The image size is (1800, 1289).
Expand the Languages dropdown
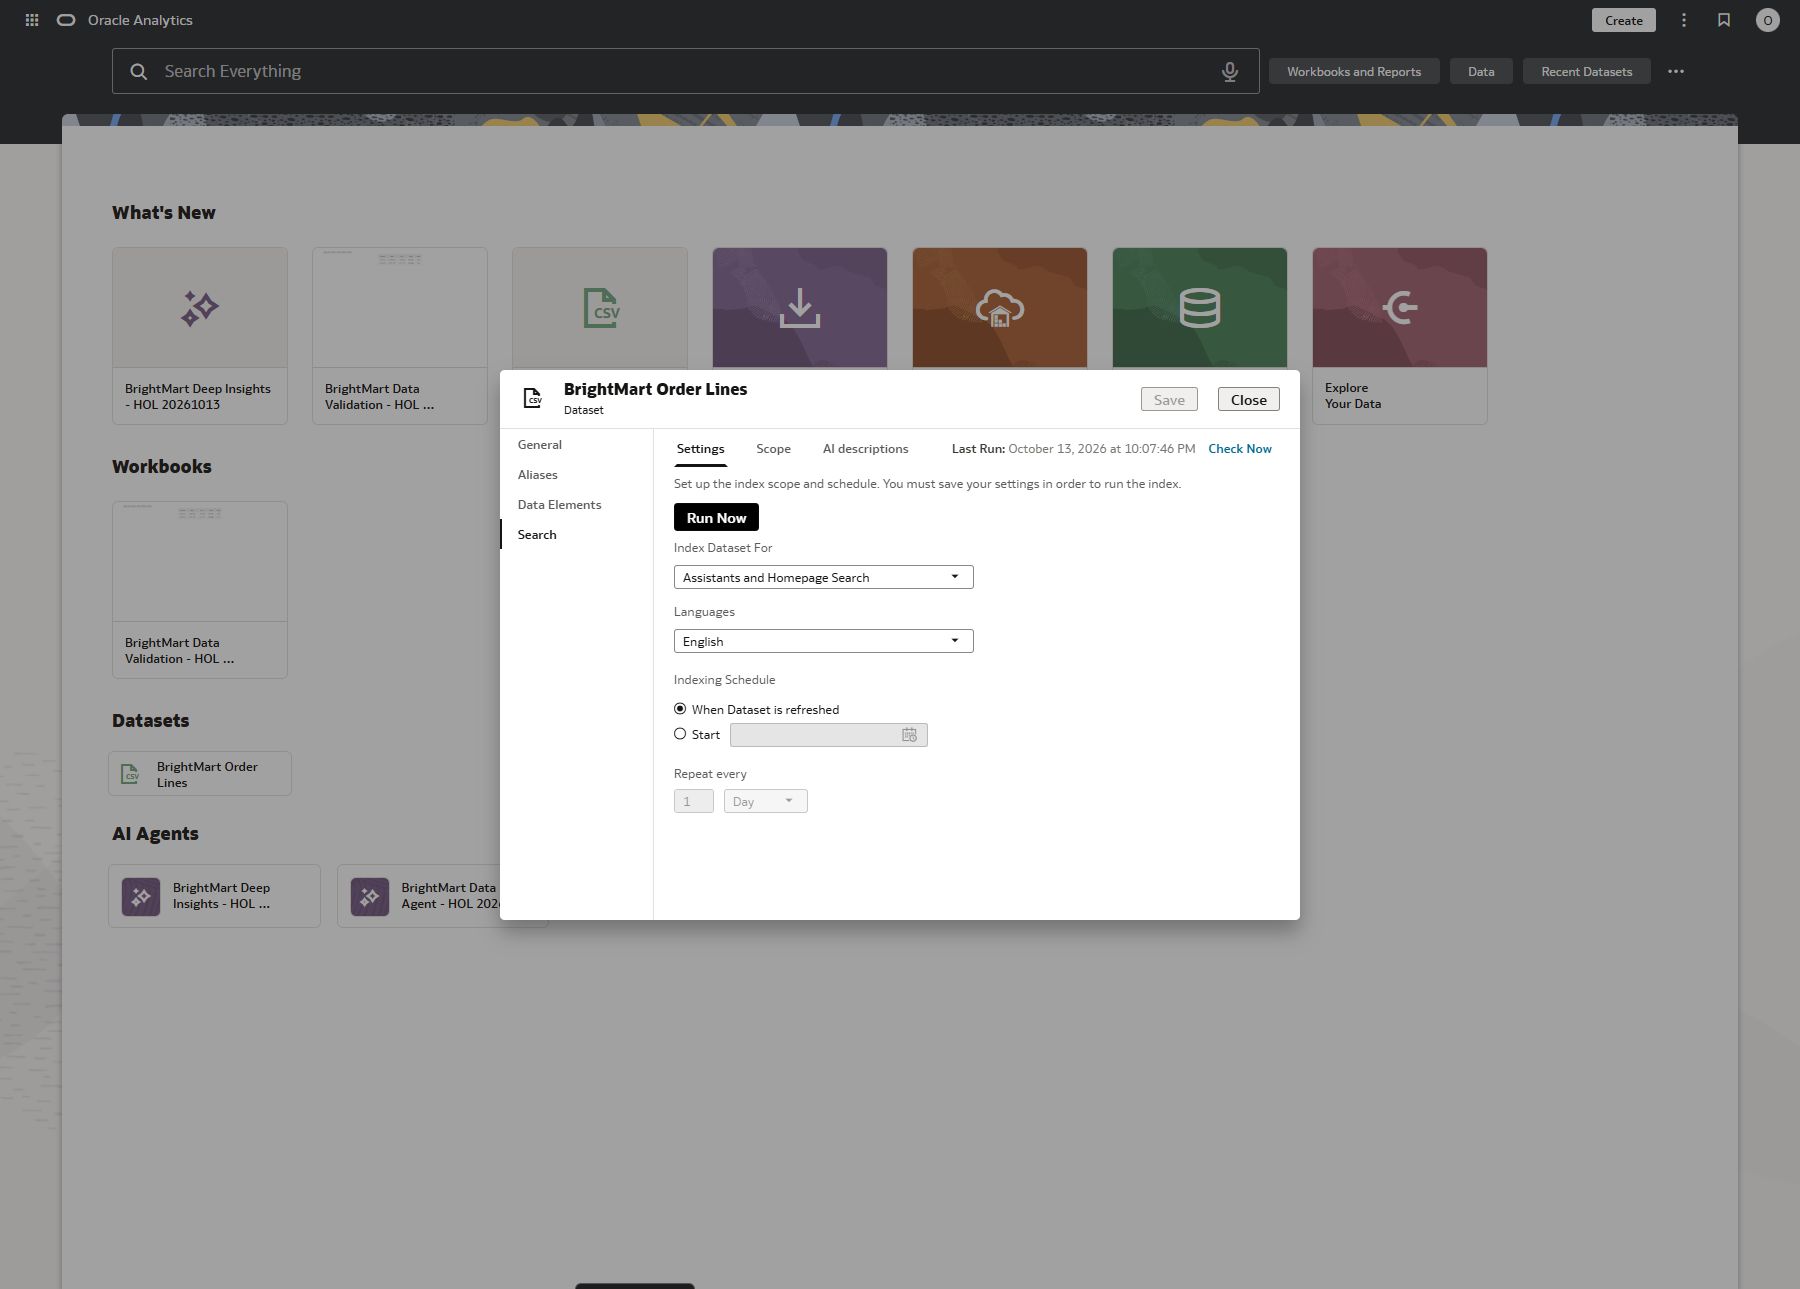tap(823, 641)
